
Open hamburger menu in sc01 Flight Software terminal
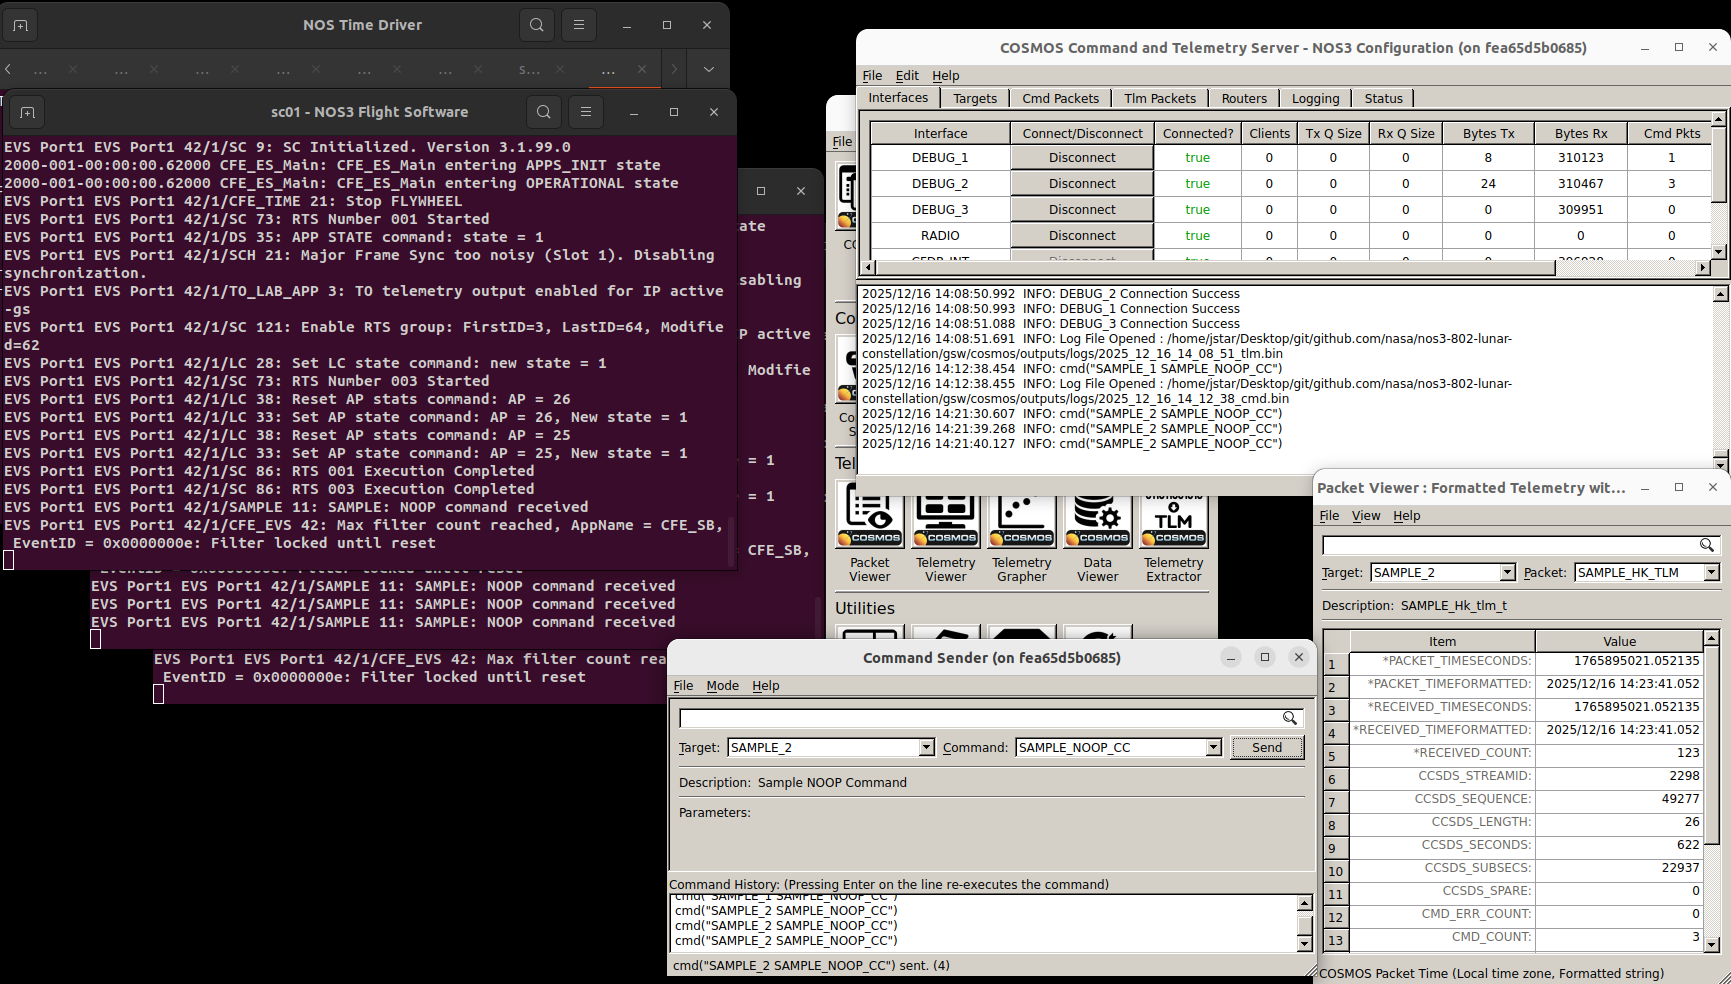coord(586,112)
